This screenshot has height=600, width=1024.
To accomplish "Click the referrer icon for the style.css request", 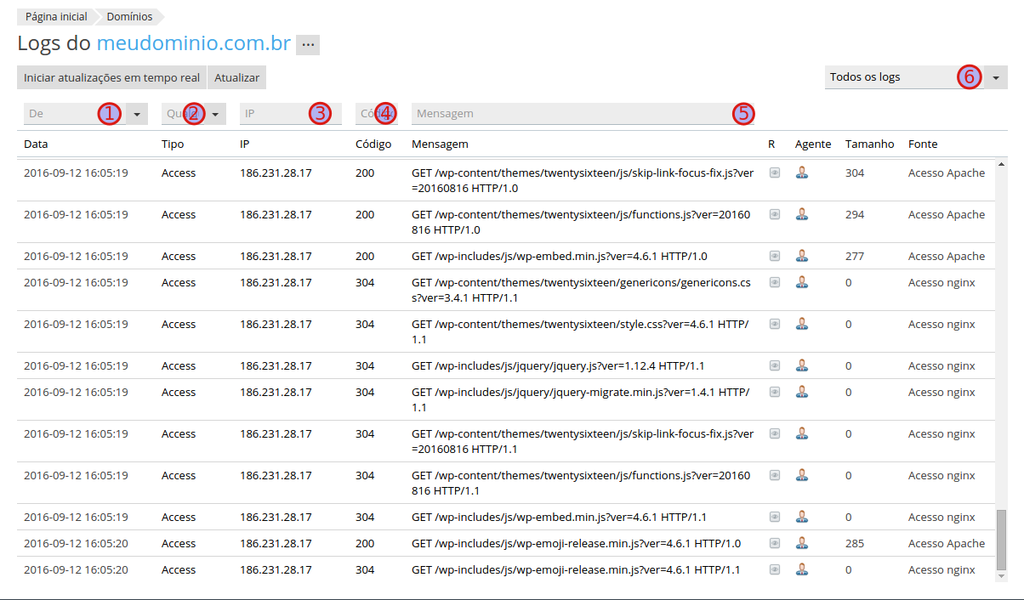I will pos(774,324).
